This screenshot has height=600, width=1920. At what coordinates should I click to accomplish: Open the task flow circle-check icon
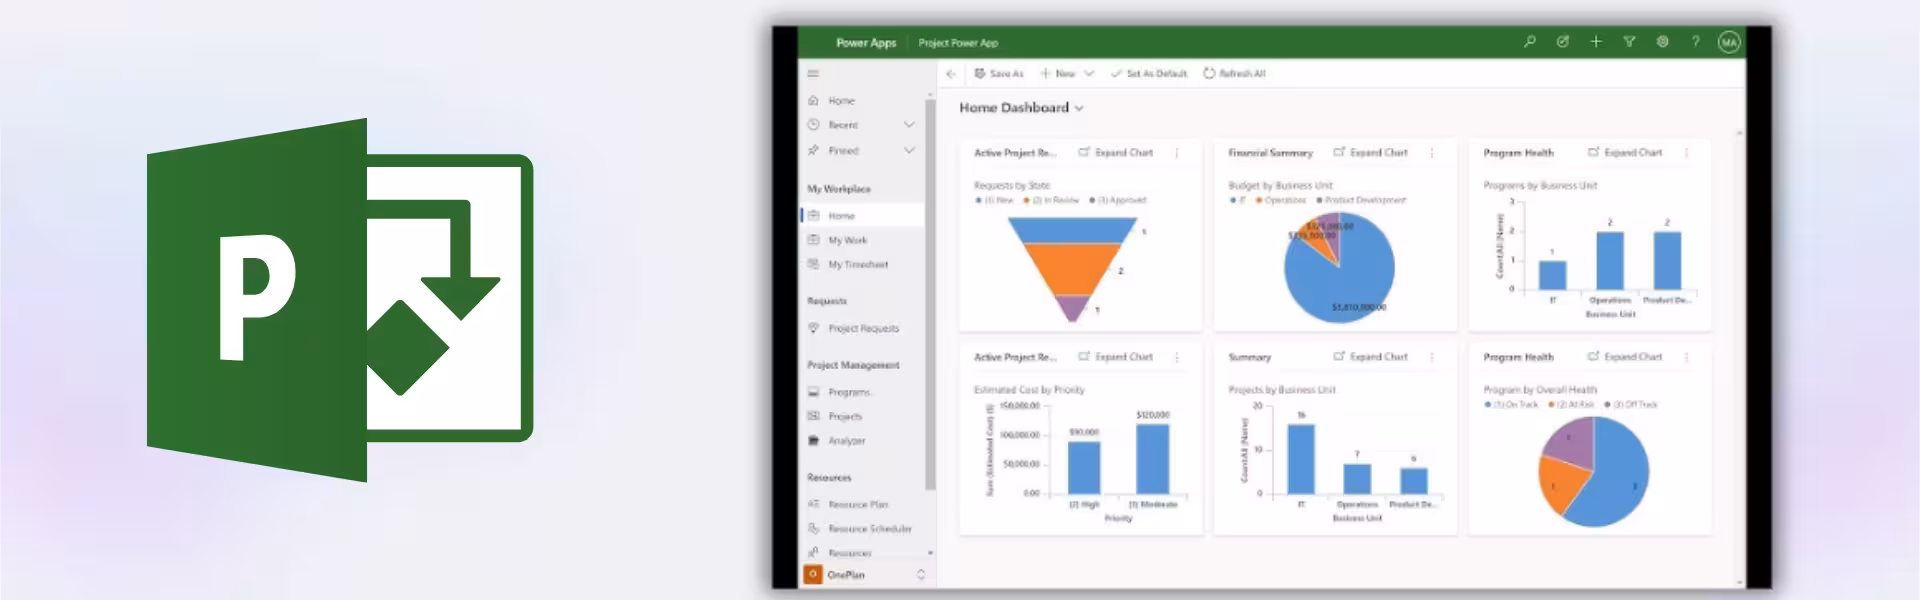coord(1562,42)
